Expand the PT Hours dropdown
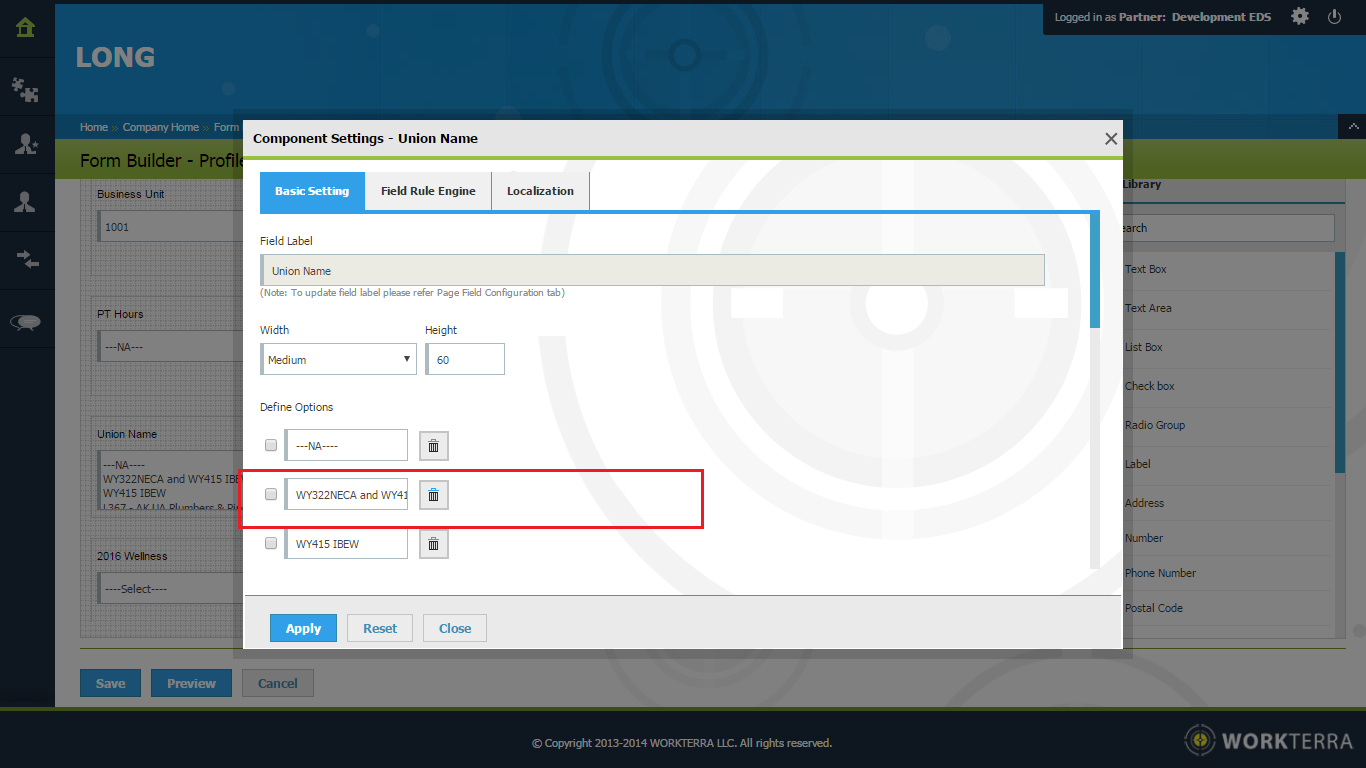This screenshot has height=768, width=1366. (170, 348)
